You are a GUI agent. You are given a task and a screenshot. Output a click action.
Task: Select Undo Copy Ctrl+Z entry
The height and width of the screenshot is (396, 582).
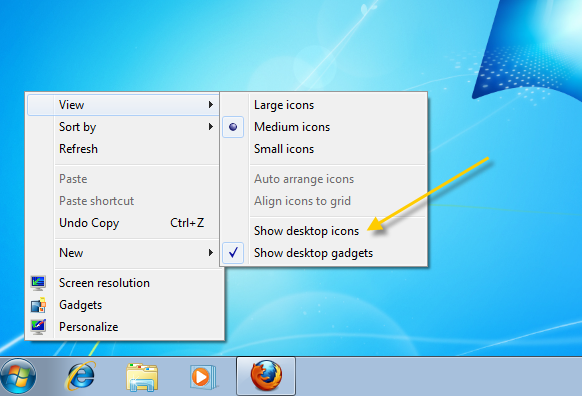123,223
